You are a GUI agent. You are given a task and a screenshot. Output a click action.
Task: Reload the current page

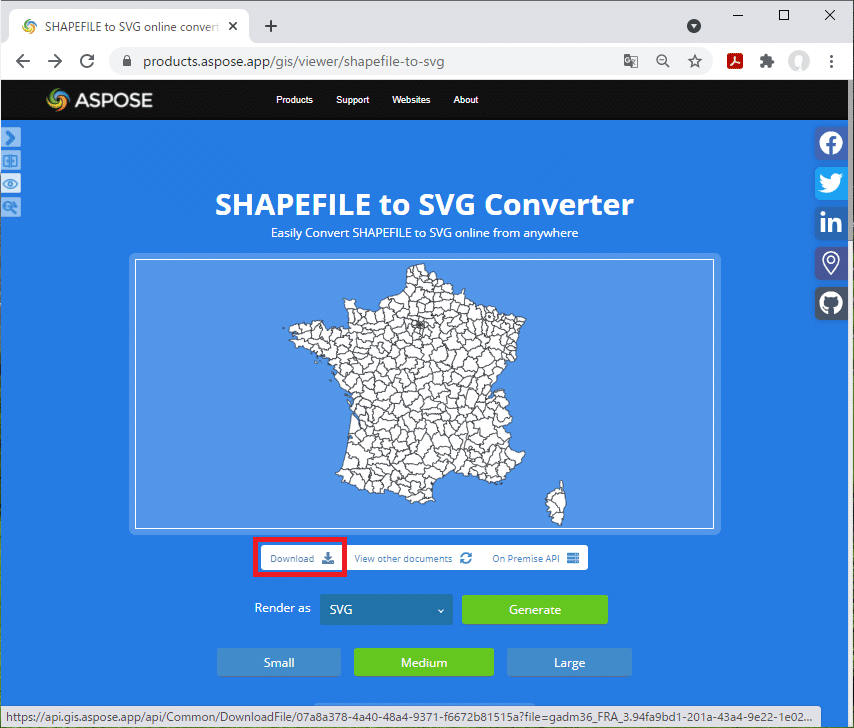(87, 61)
